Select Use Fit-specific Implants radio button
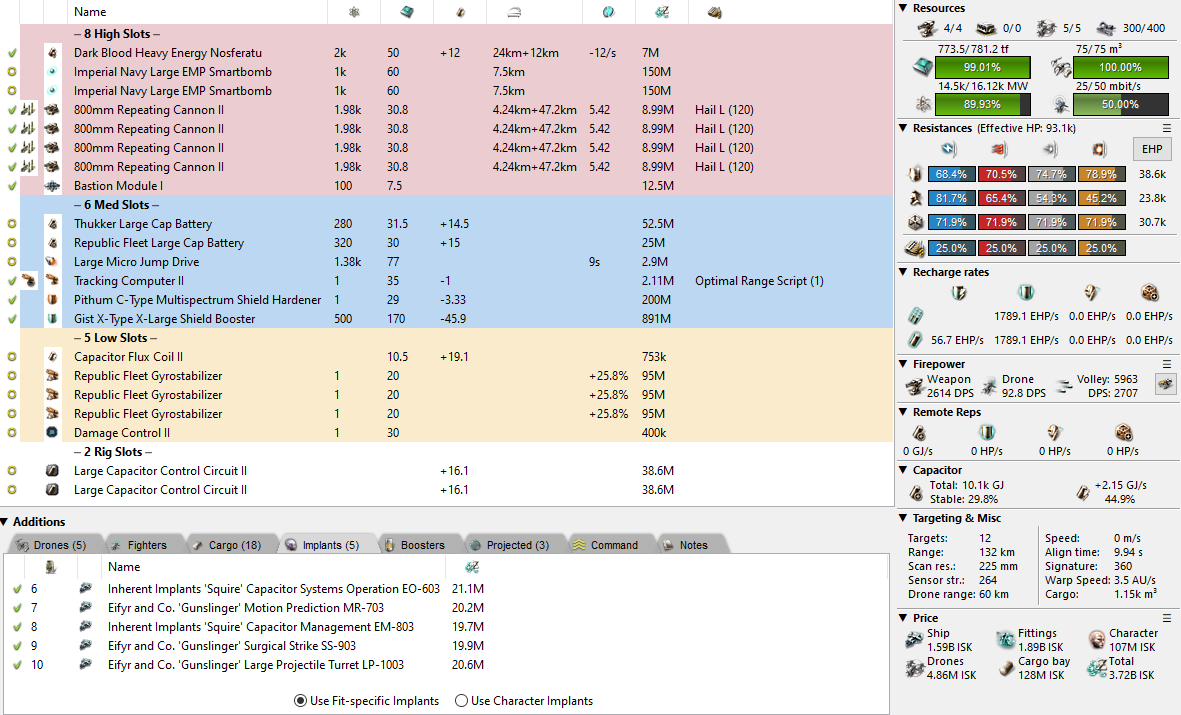This screenshot has height=715, width=1181. tap(300, 701)
